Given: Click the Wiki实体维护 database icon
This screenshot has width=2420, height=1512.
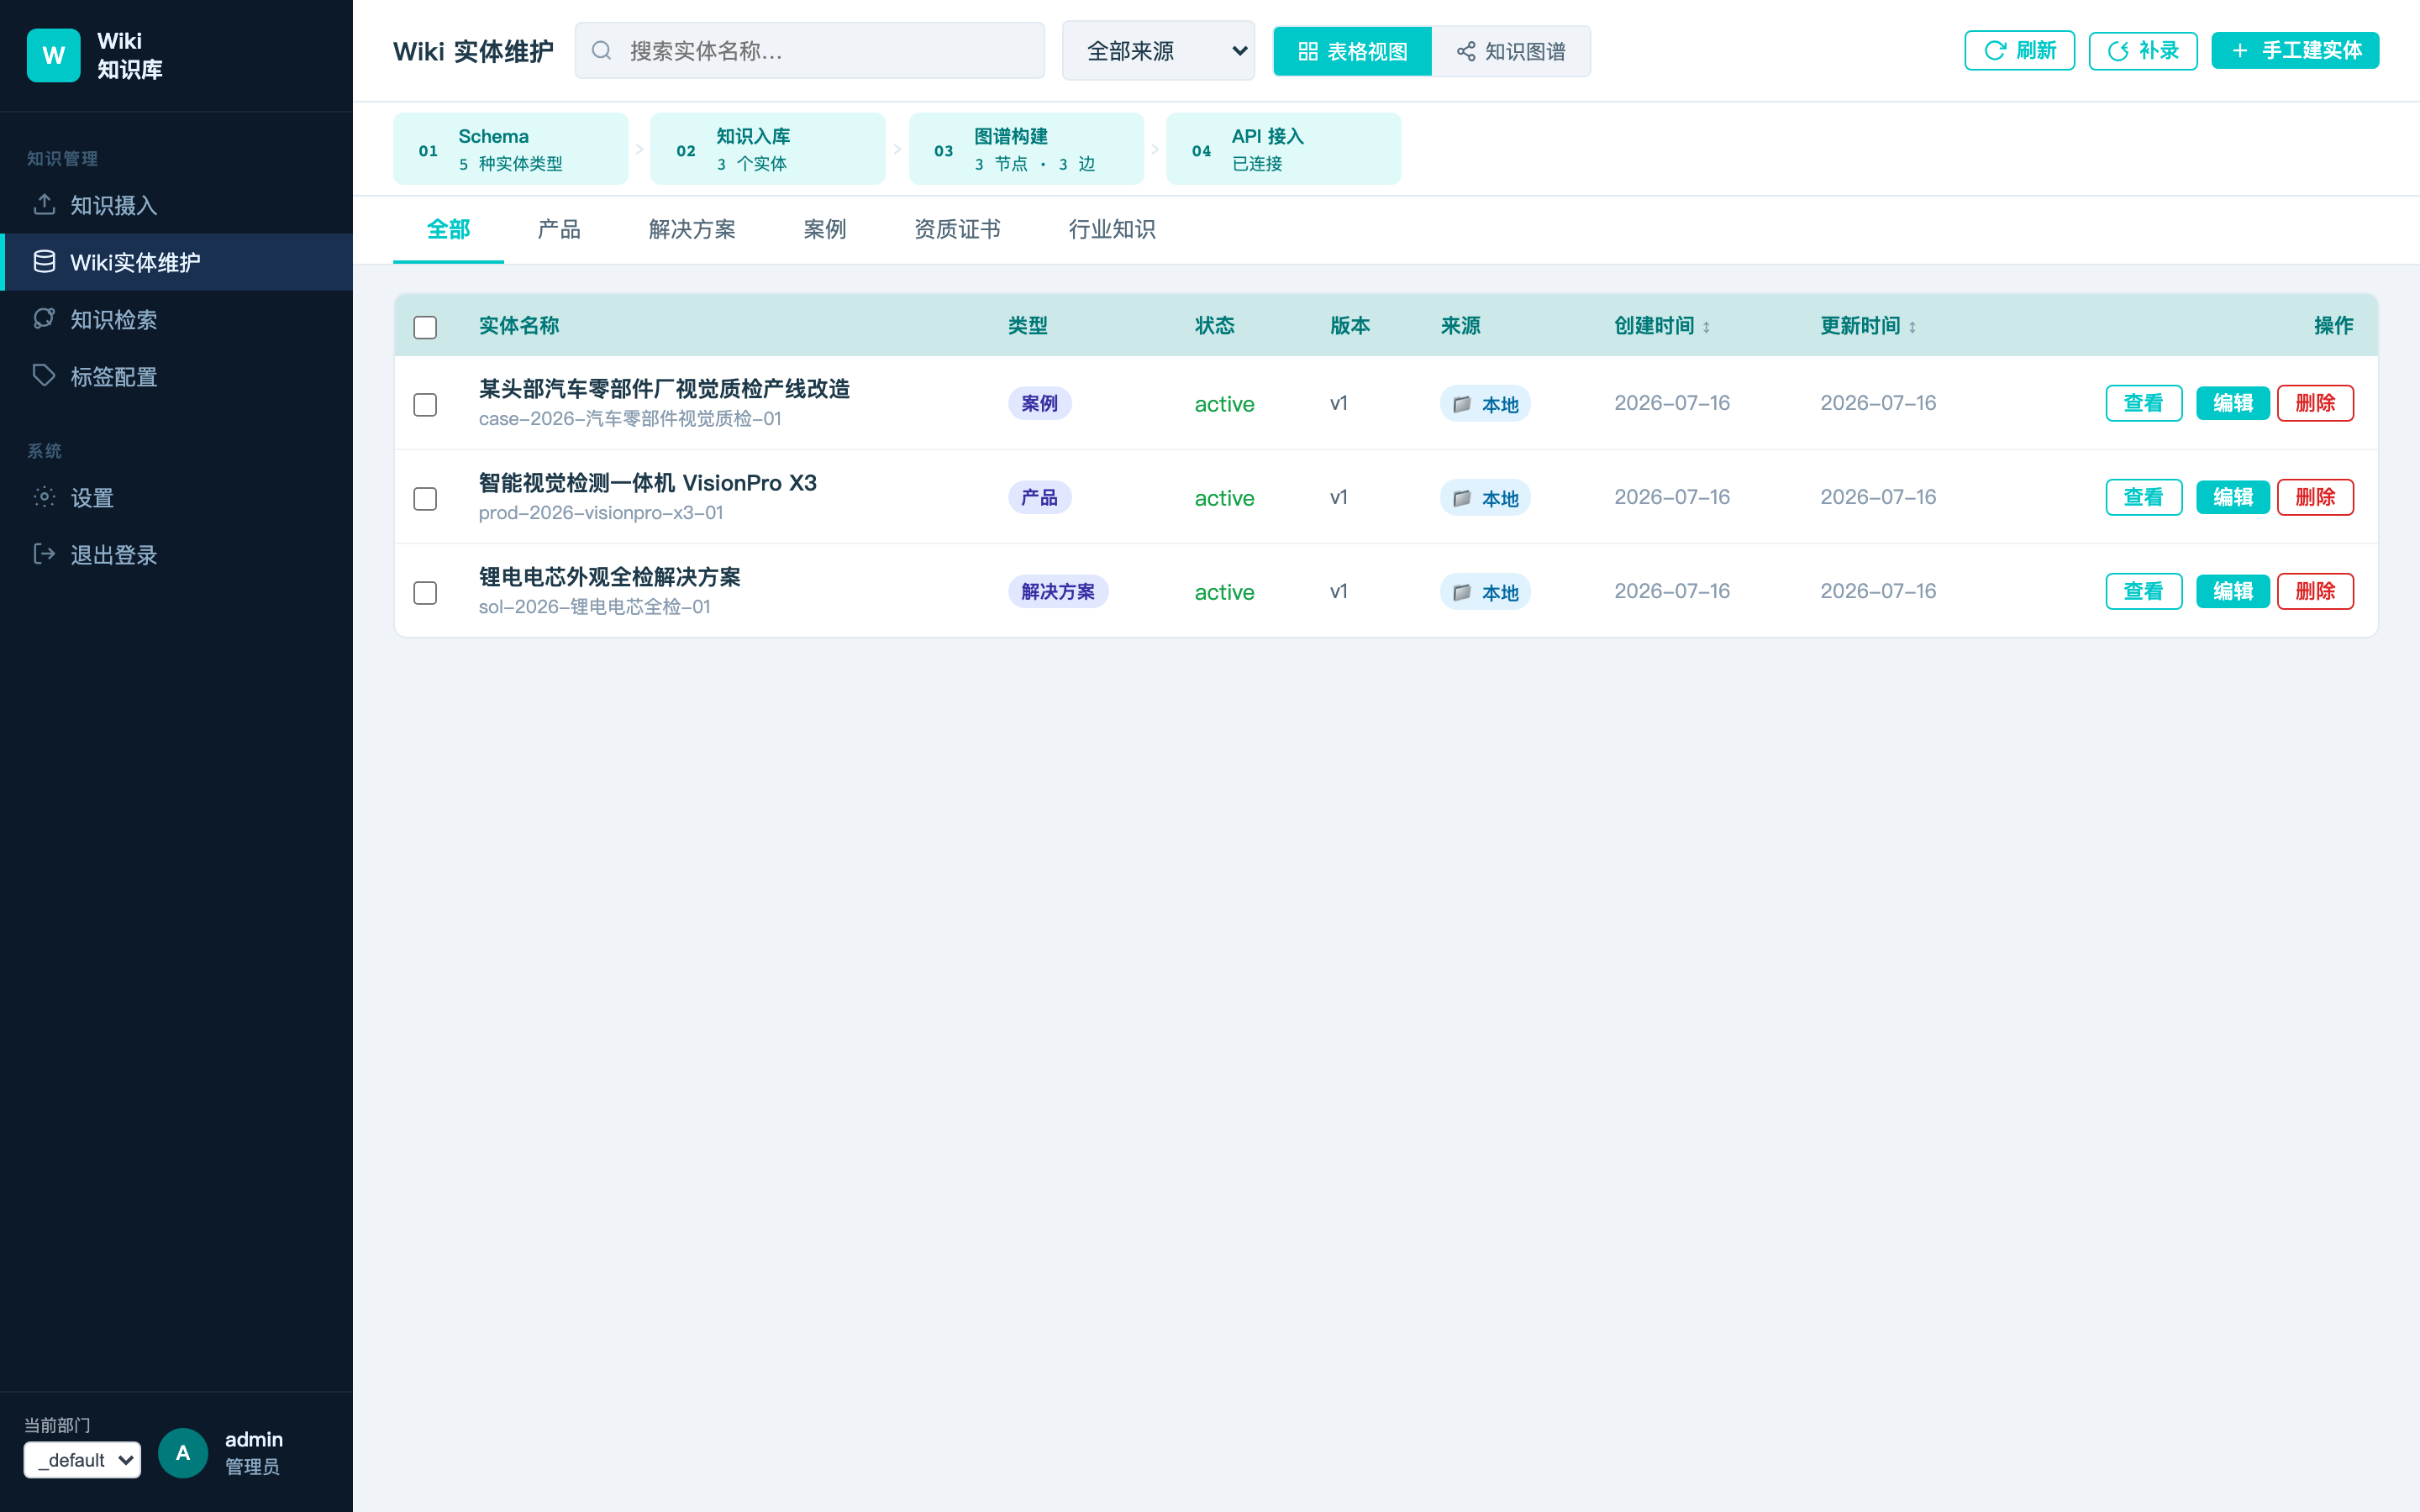Looking at the screenshot, I should click(44, 262).
